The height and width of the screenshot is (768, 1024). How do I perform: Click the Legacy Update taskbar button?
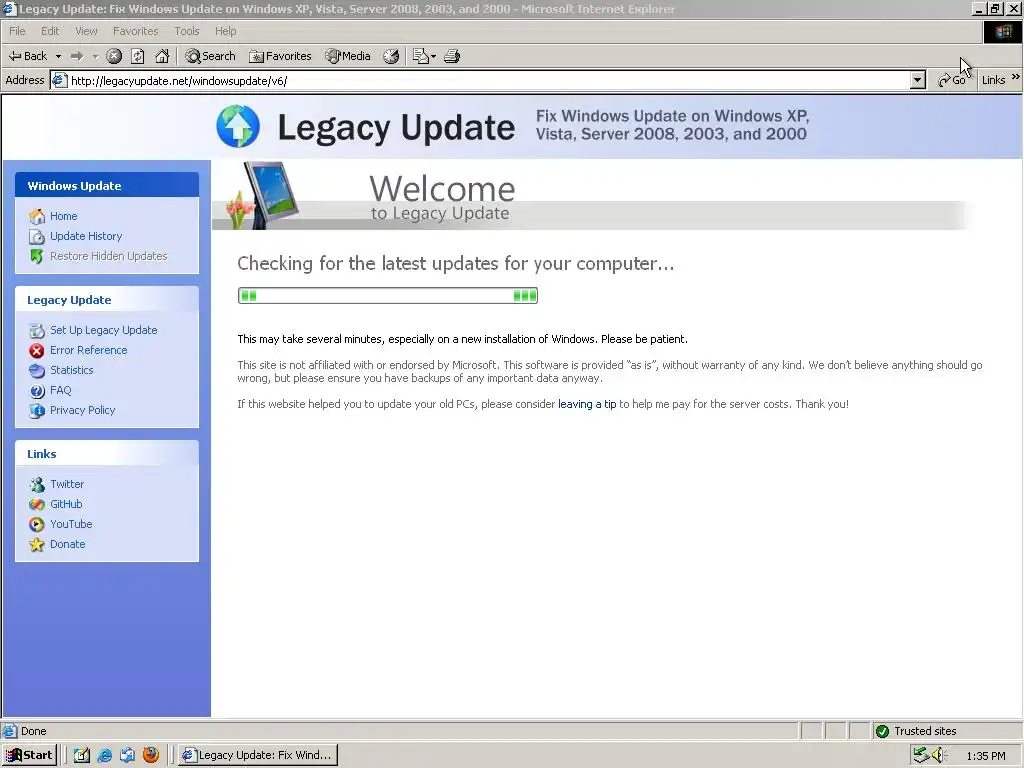click(x=258, y=755)
